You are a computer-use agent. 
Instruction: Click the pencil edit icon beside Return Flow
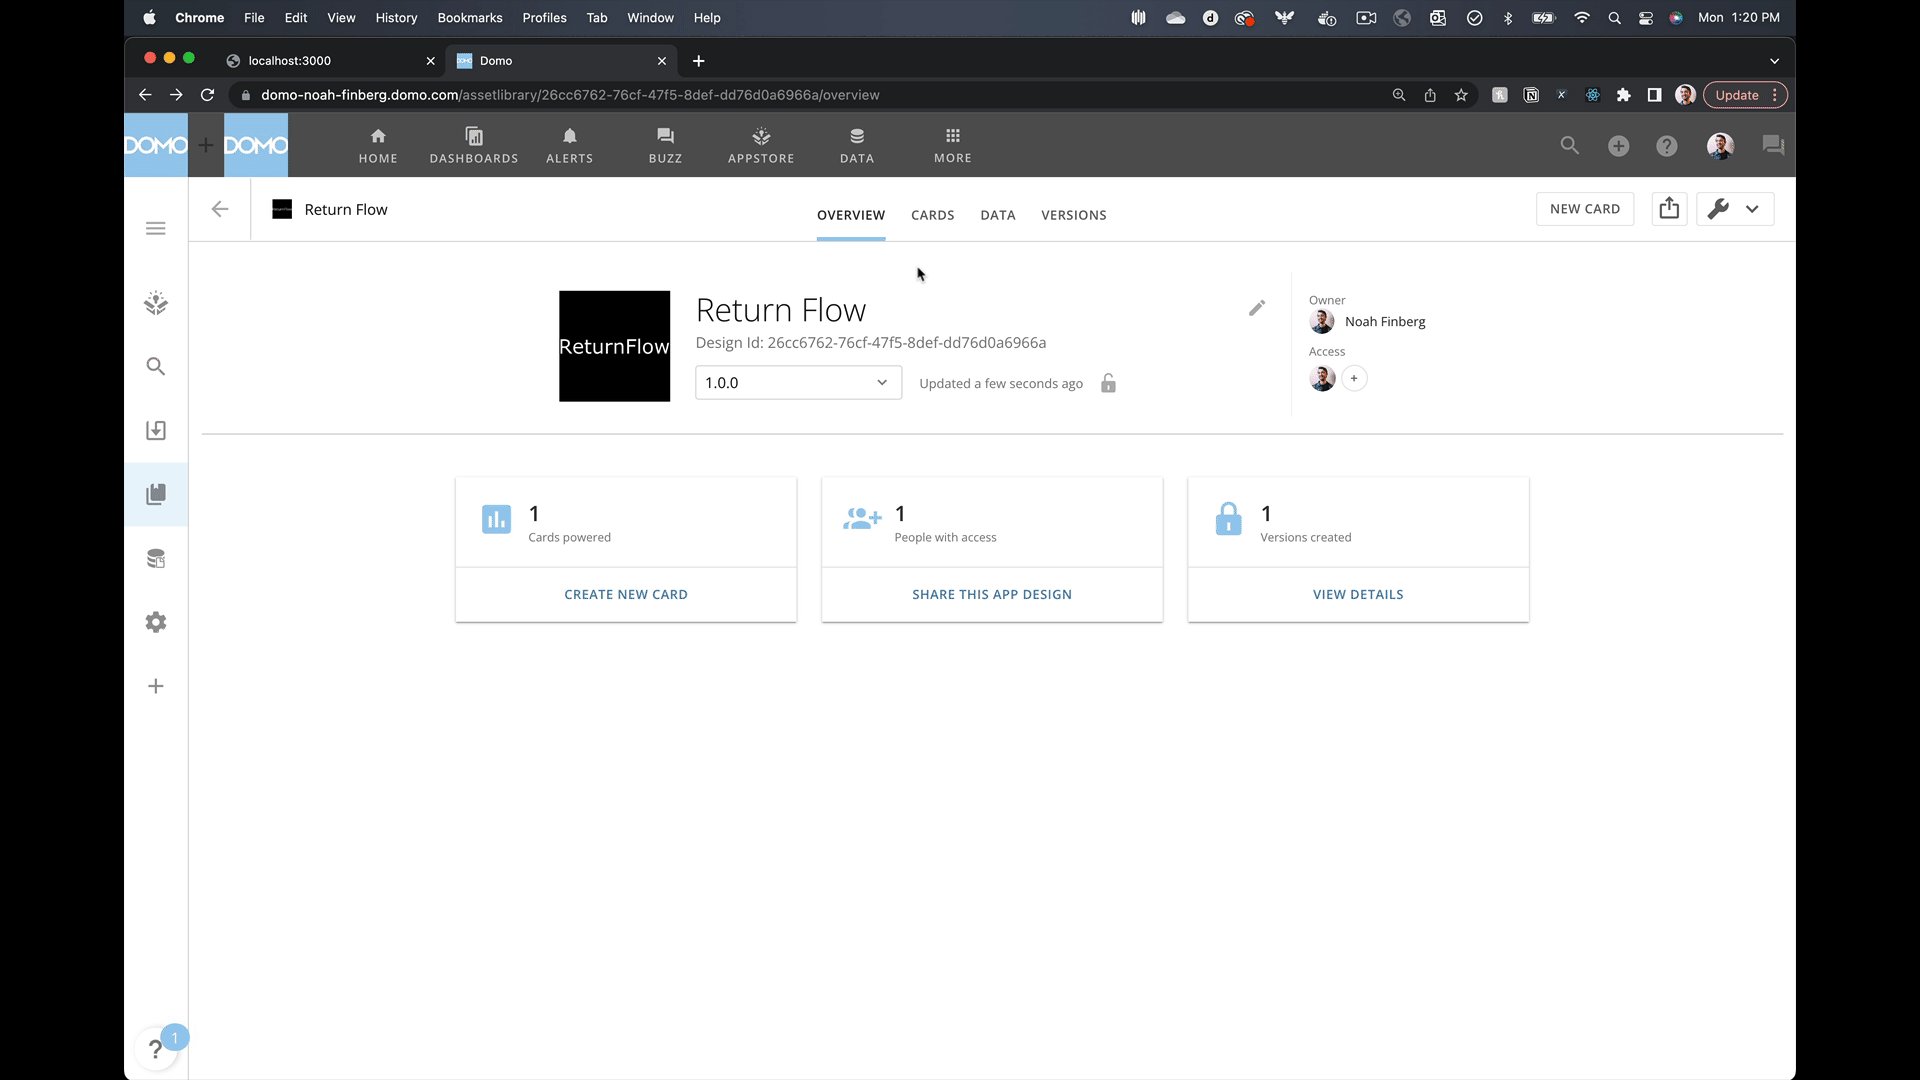(x=1257, y=308)
